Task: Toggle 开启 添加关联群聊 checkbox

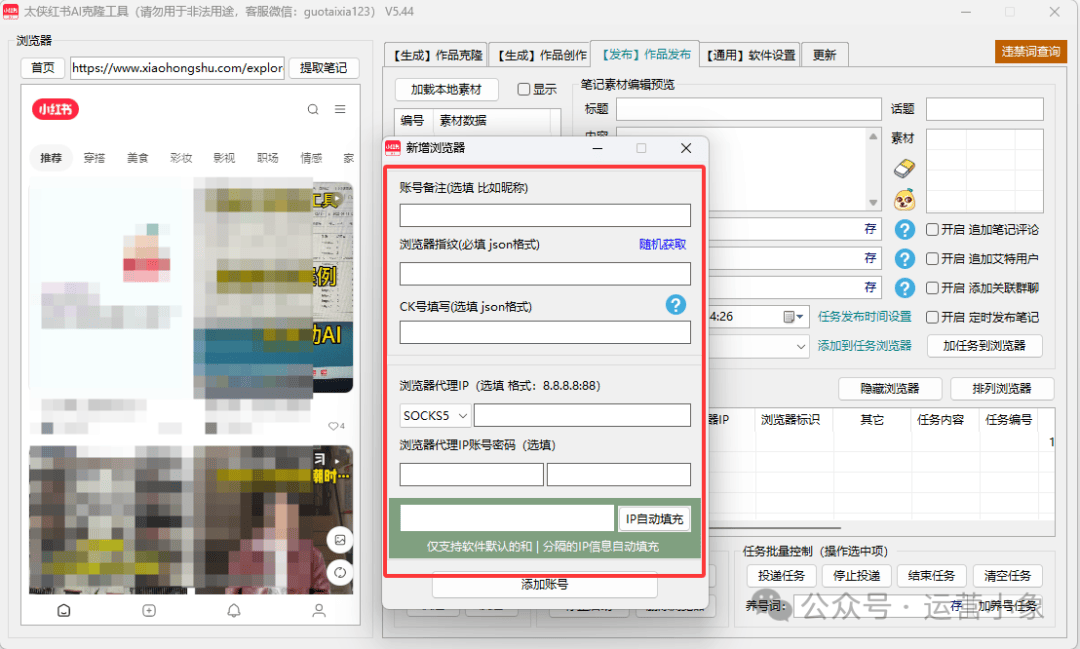Action: pos(933,287)
